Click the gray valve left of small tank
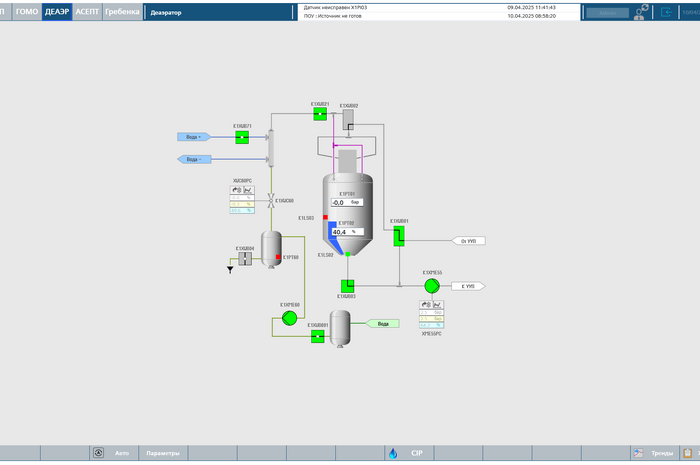The height and width of the screenshot is (465, 700). [x=245, y=258]
